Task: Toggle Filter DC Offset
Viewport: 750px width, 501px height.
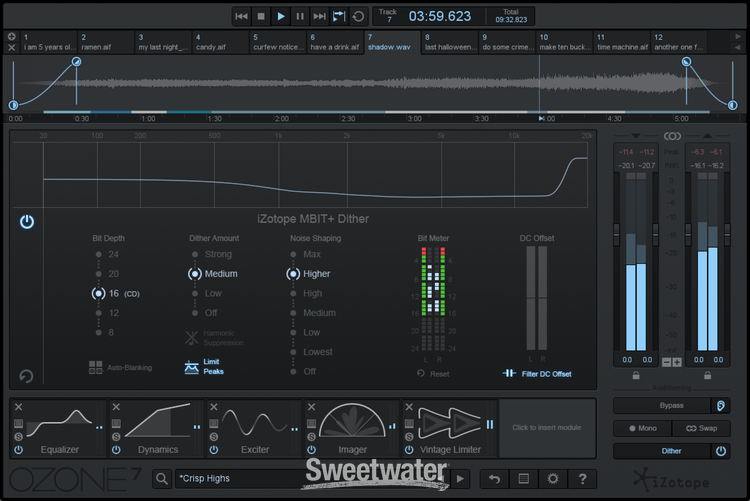Action: click(x=537, y=373)
